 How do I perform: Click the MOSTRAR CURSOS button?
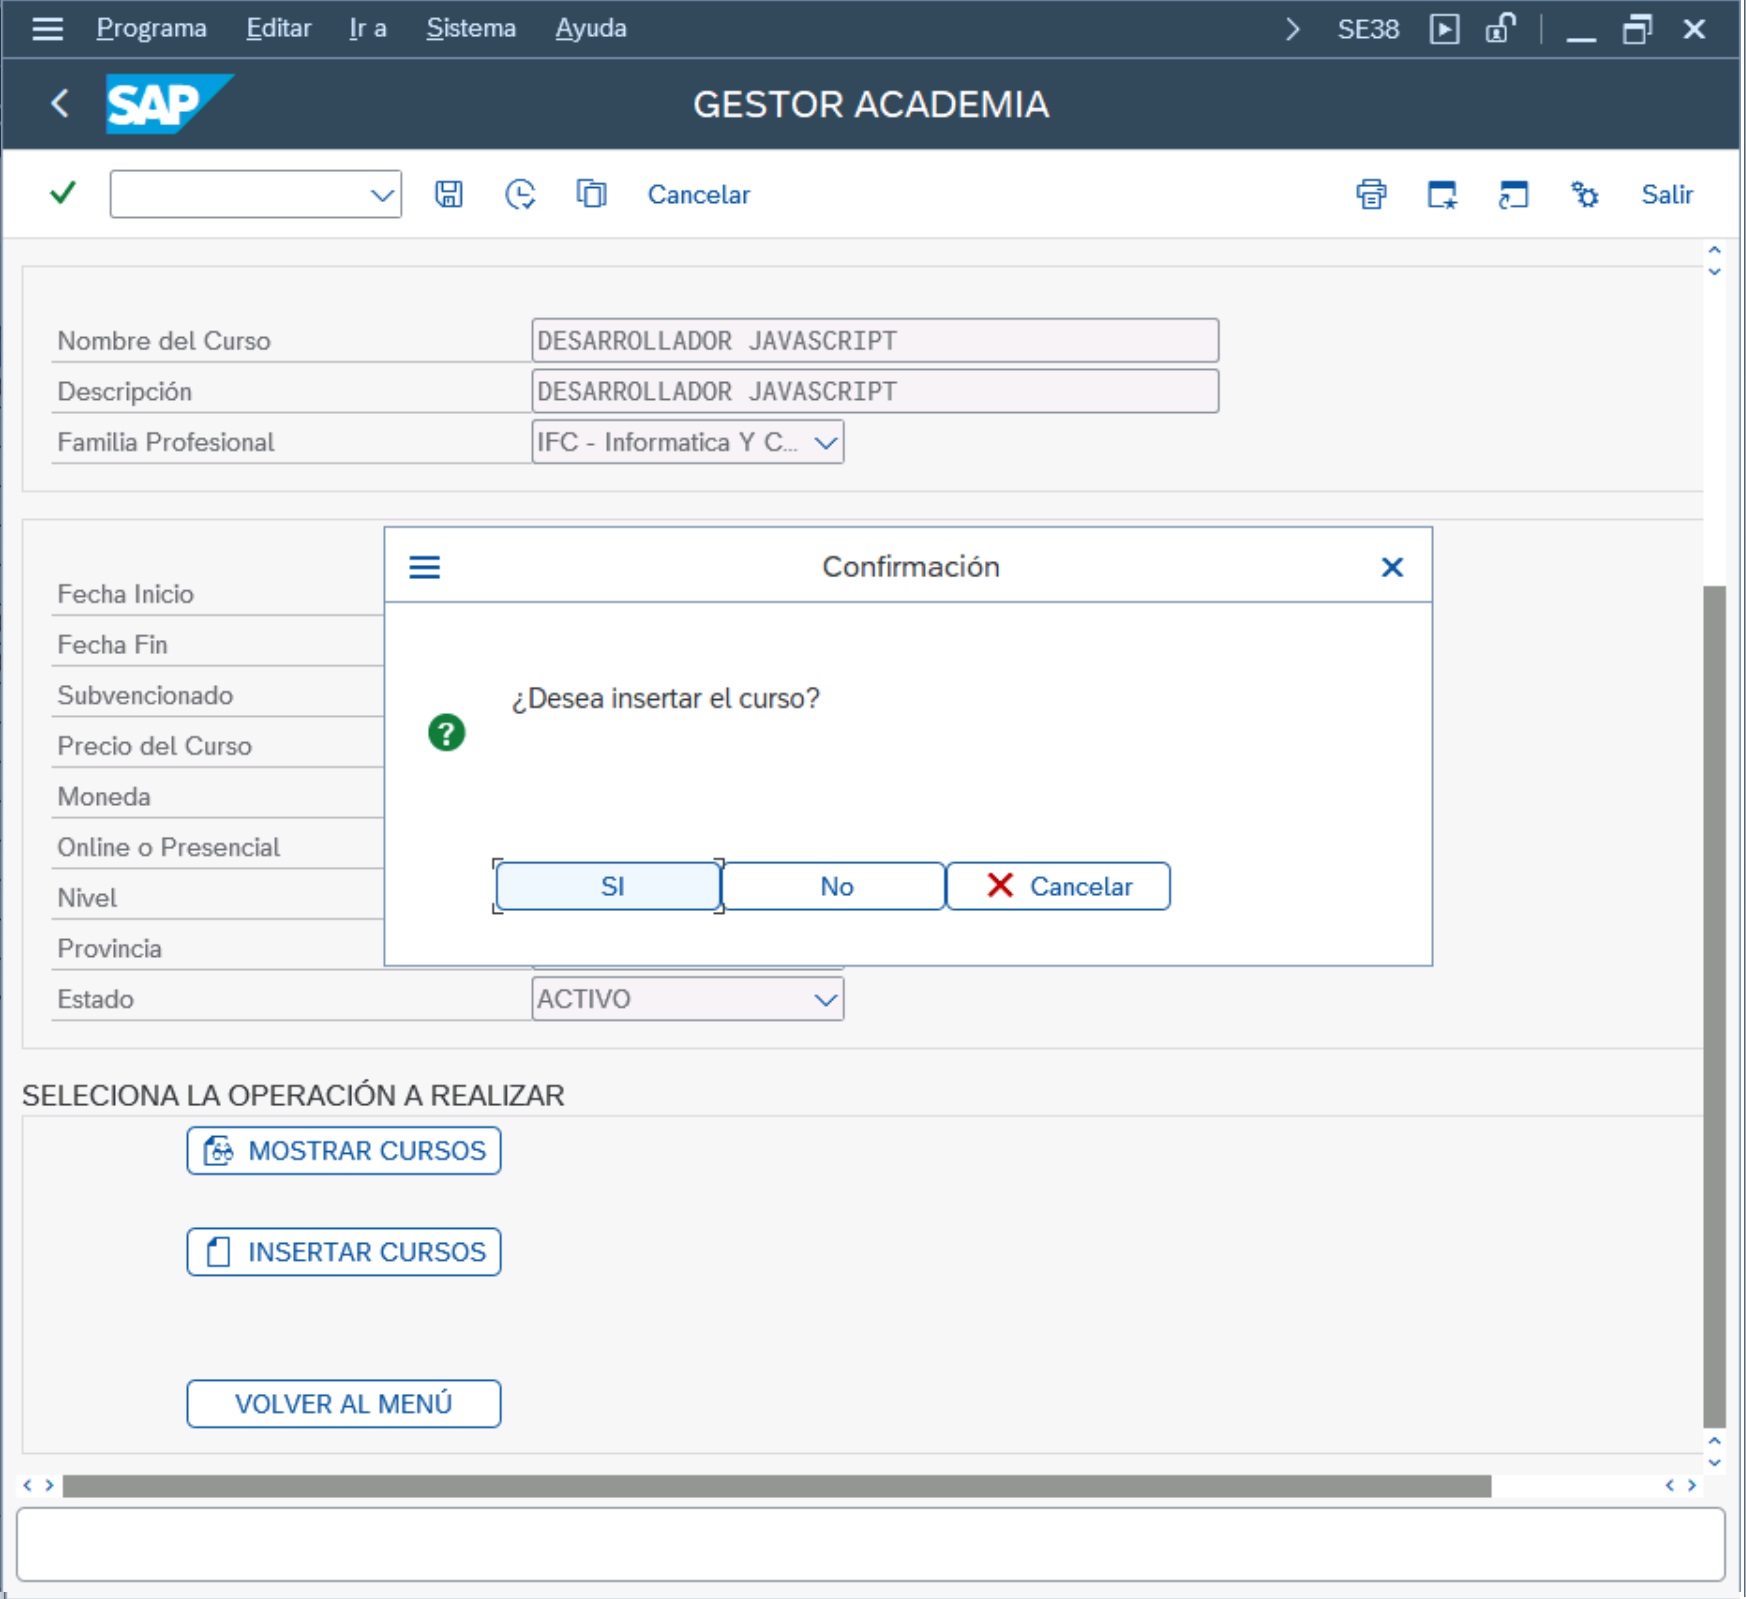pyautogui.click(x=343, y=1150)
